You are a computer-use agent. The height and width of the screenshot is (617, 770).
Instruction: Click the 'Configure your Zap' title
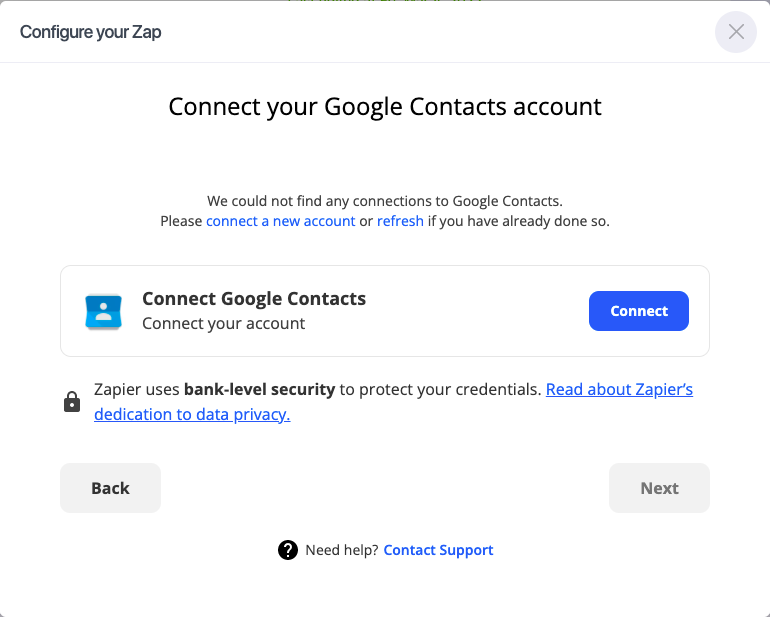pyautogui.click(x=90, y=32)
